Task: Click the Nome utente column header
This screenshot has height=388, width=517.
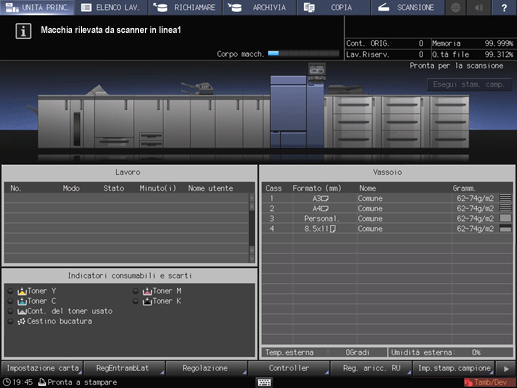Action: (x=210, y=188)
